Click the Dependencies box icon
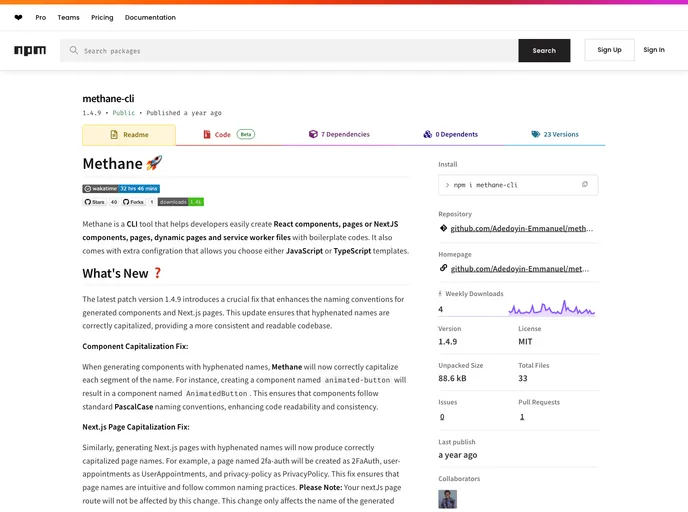 (x=313, y=134)
